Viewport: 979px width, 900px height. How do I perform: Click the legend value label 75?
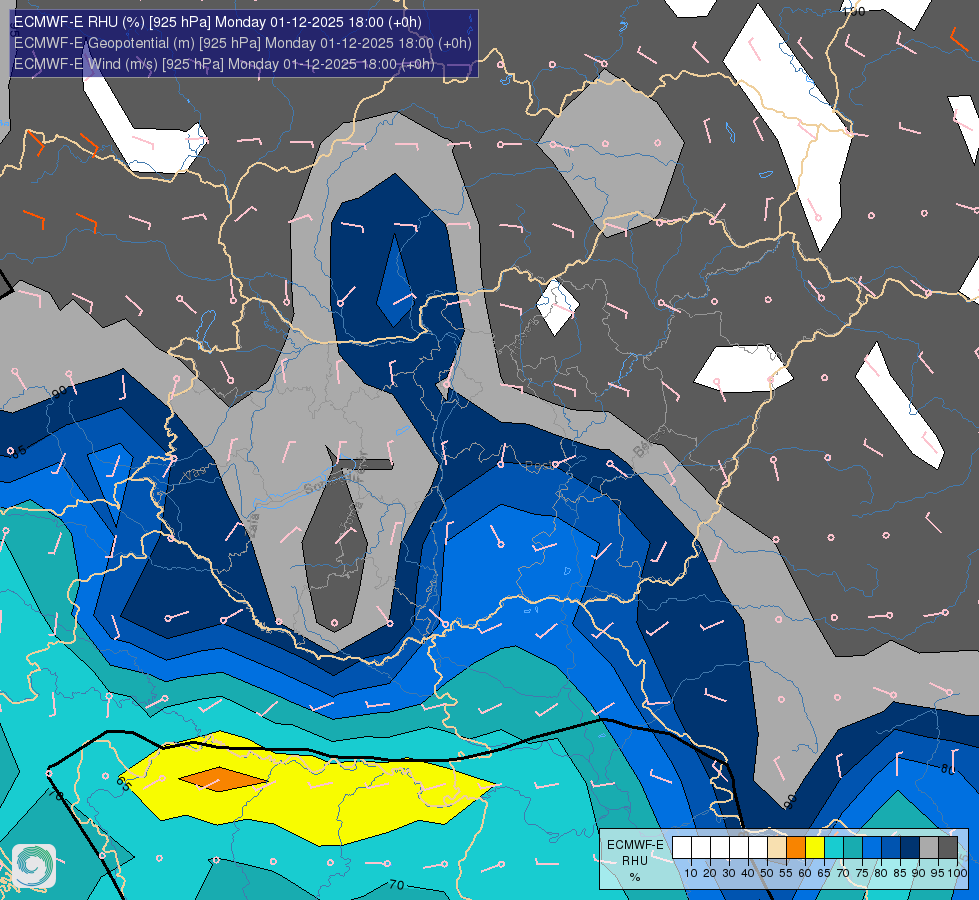(862, 873)
